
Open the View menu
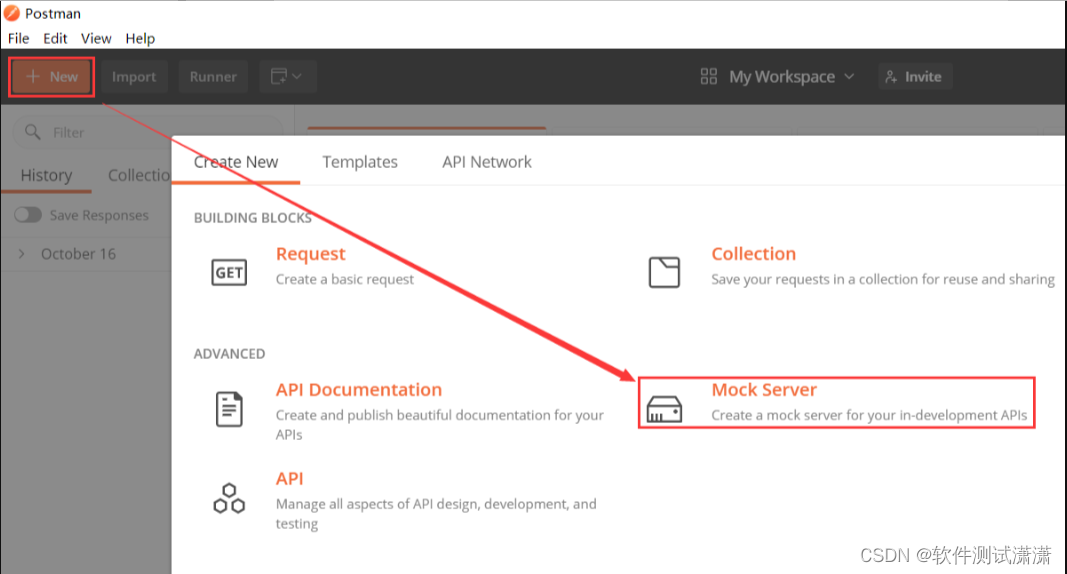96,38
